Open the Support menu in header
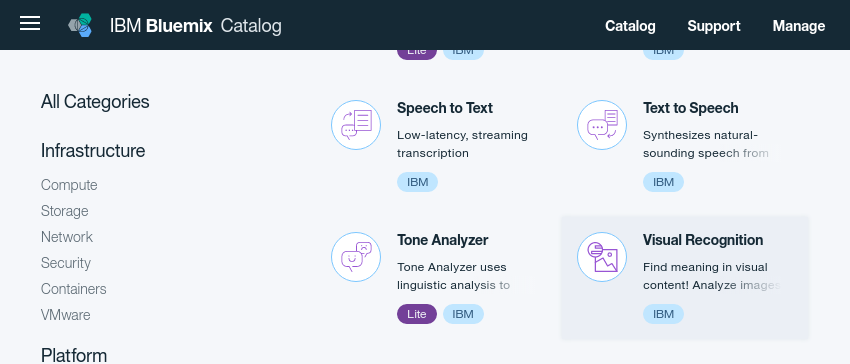The image size is (850, 364). 714,26
